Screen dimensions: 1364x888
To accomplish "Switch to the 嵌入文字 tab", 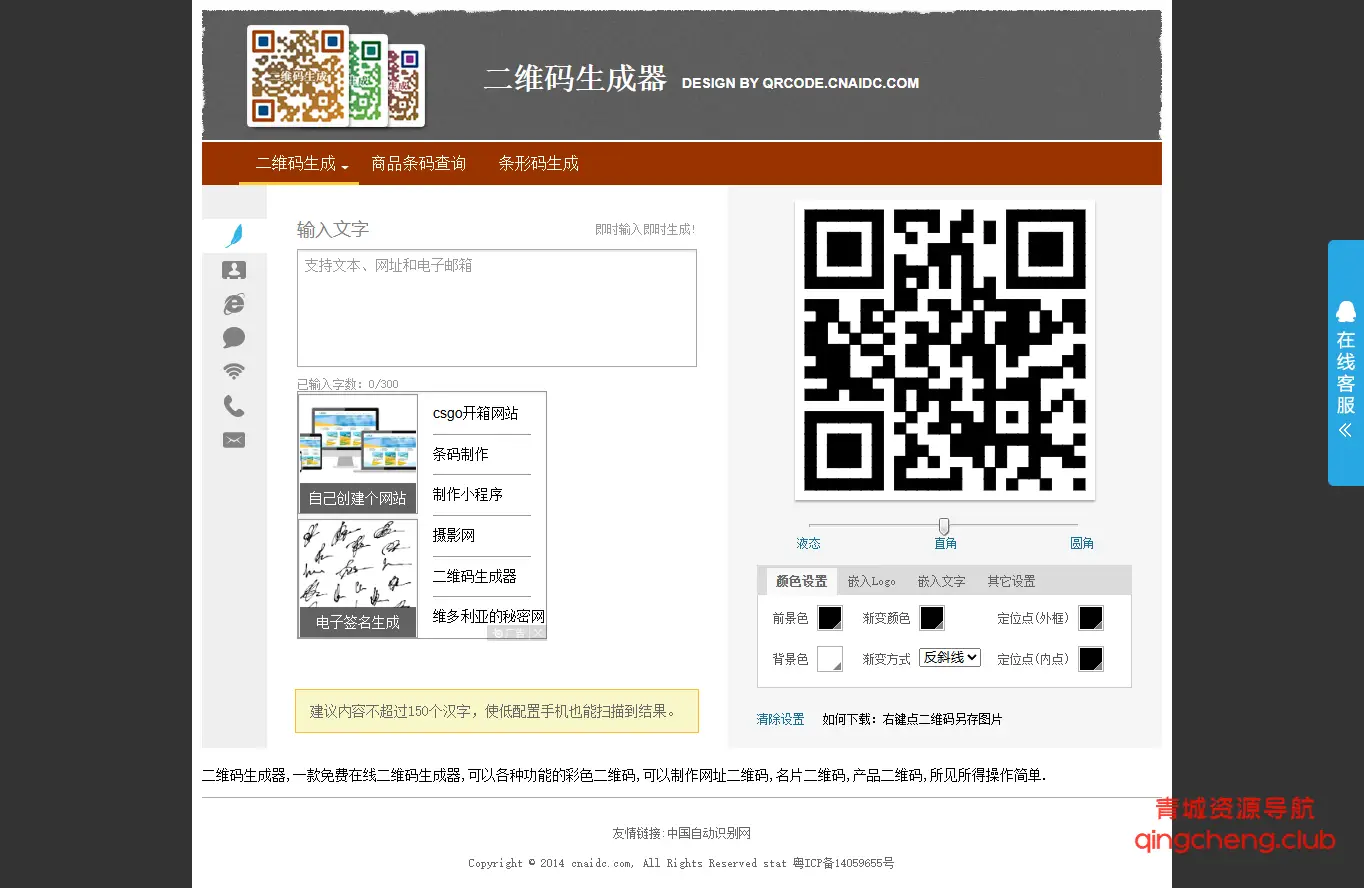I will [x=941, y=581].
